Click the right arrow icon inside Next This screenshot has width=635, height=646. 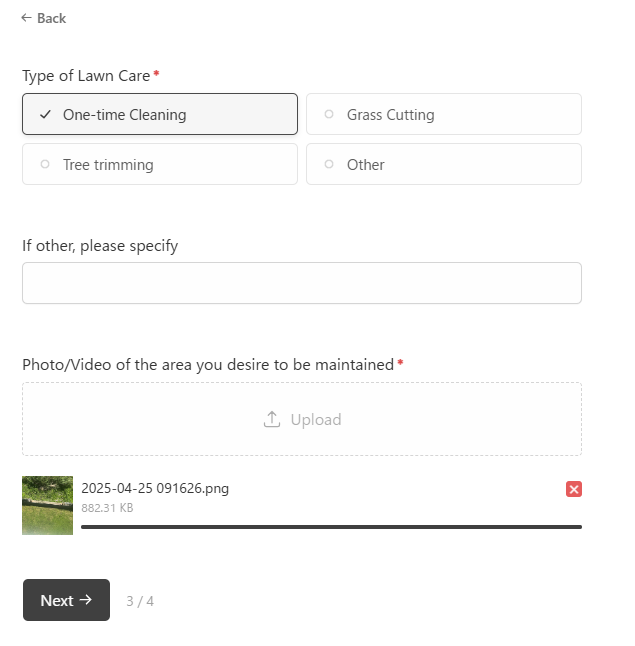(86, 600)
